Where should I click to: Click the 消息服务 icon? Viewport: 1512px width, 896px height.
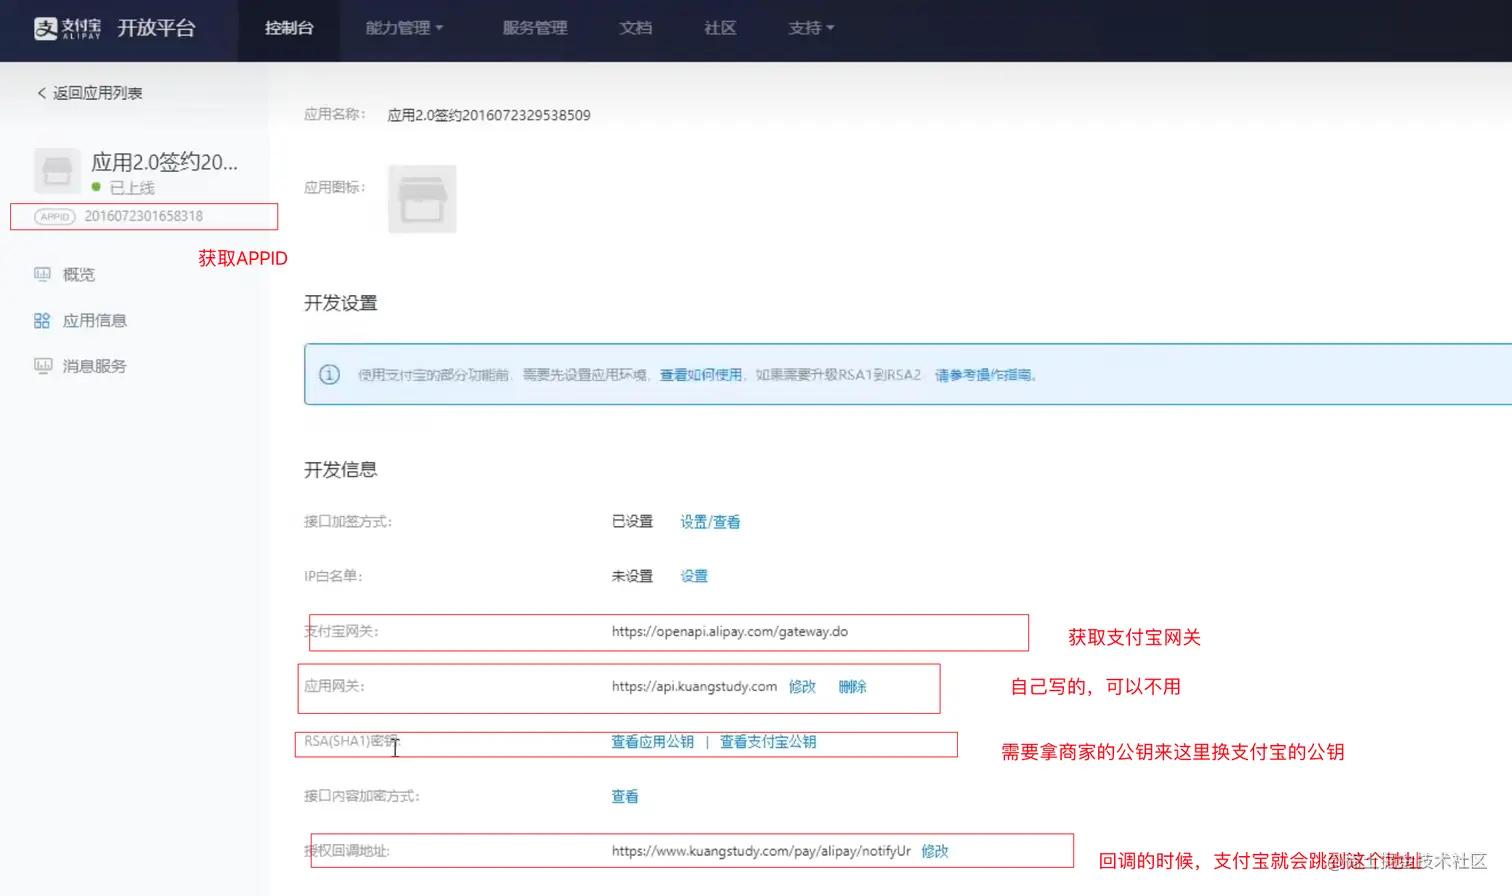pyautogui.click(x=42, y=366)
